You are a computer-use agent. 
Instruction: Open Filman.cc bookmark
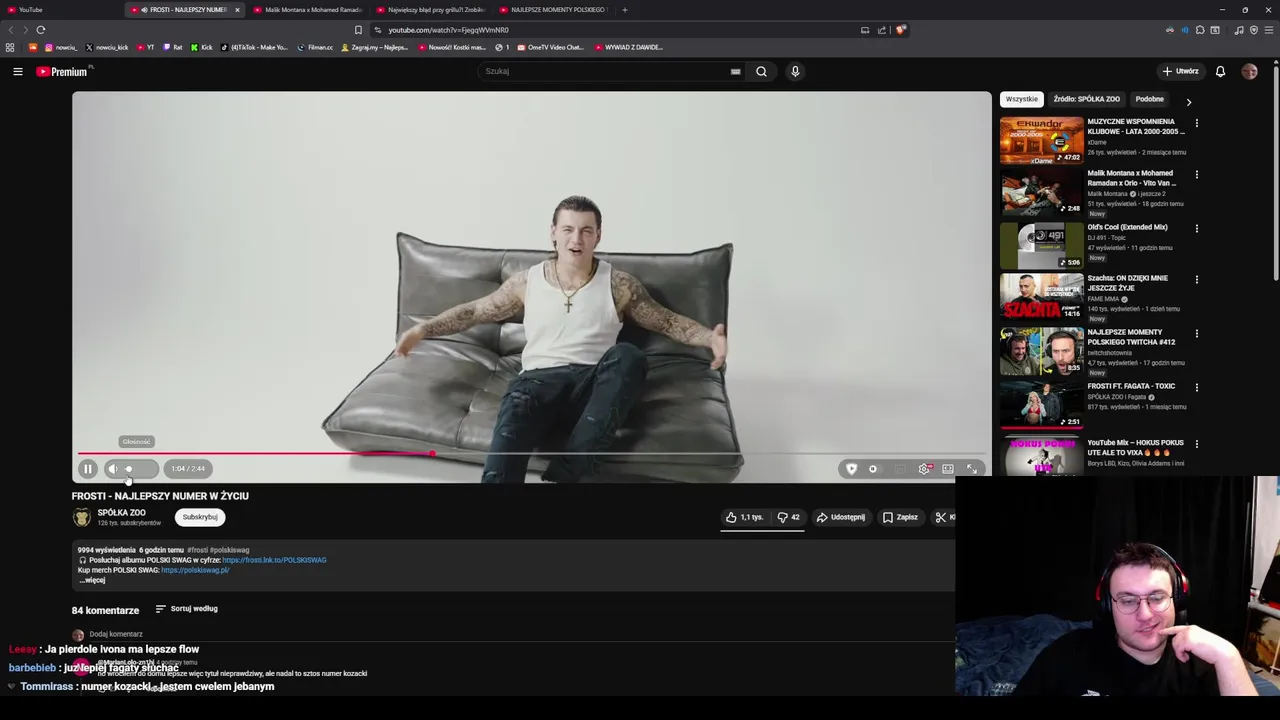315,47
